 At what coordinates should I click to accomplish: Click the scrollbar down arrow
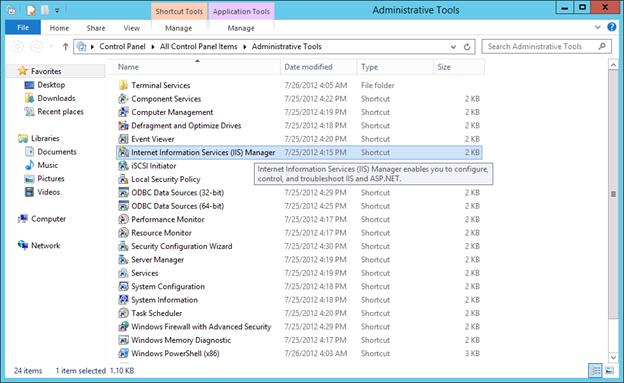tap(613, 357)
